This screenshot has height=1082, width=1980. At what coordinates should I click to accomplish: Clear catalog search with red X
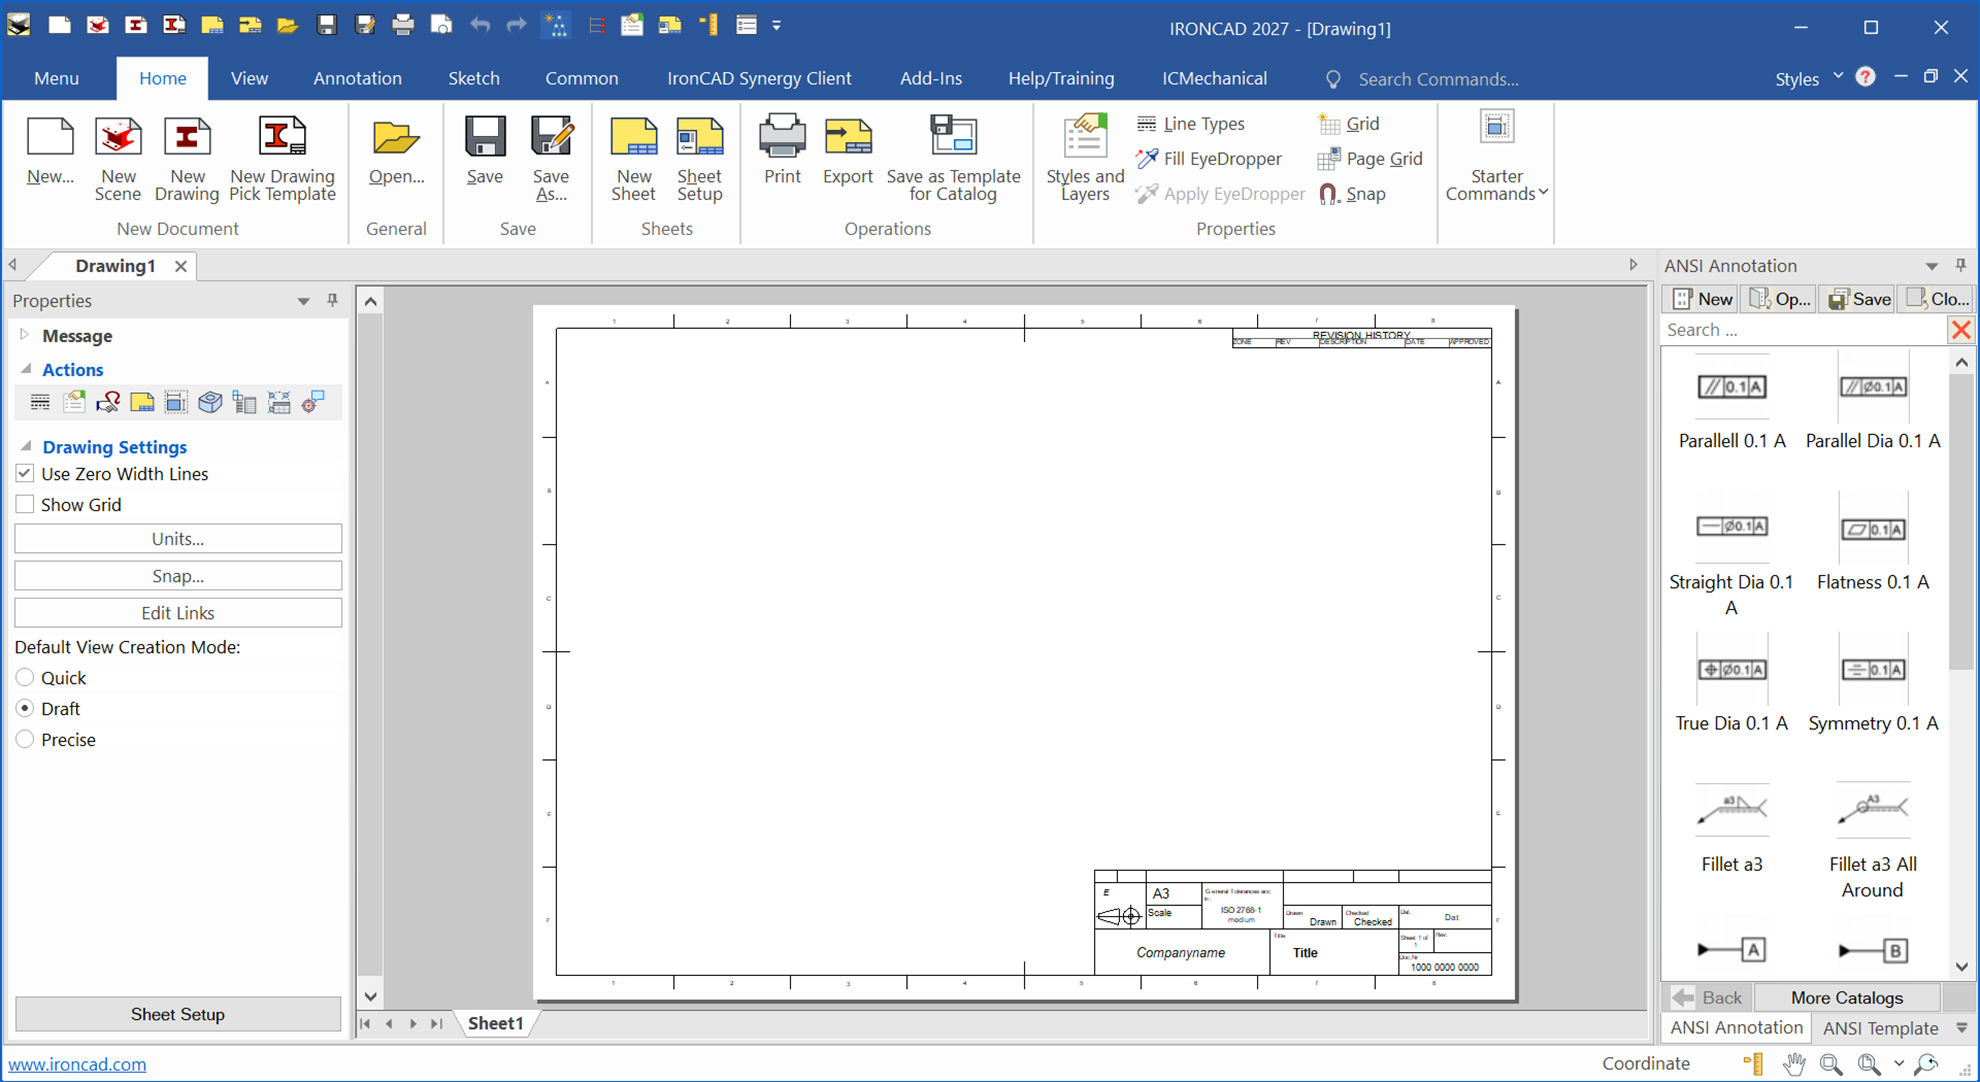coord(1961,330)
